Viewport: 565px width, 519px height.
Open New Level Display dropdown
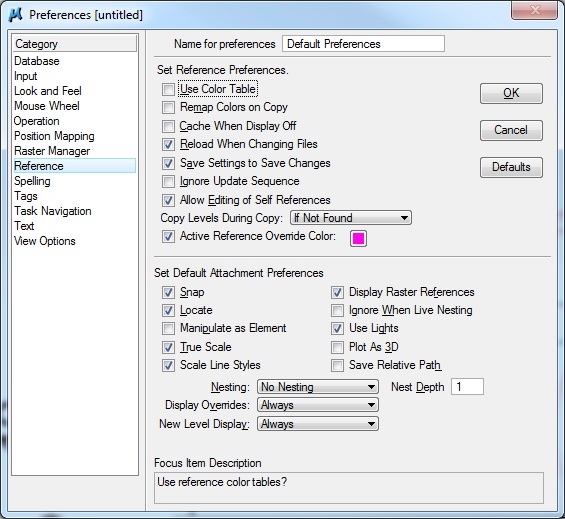[318, 424]
